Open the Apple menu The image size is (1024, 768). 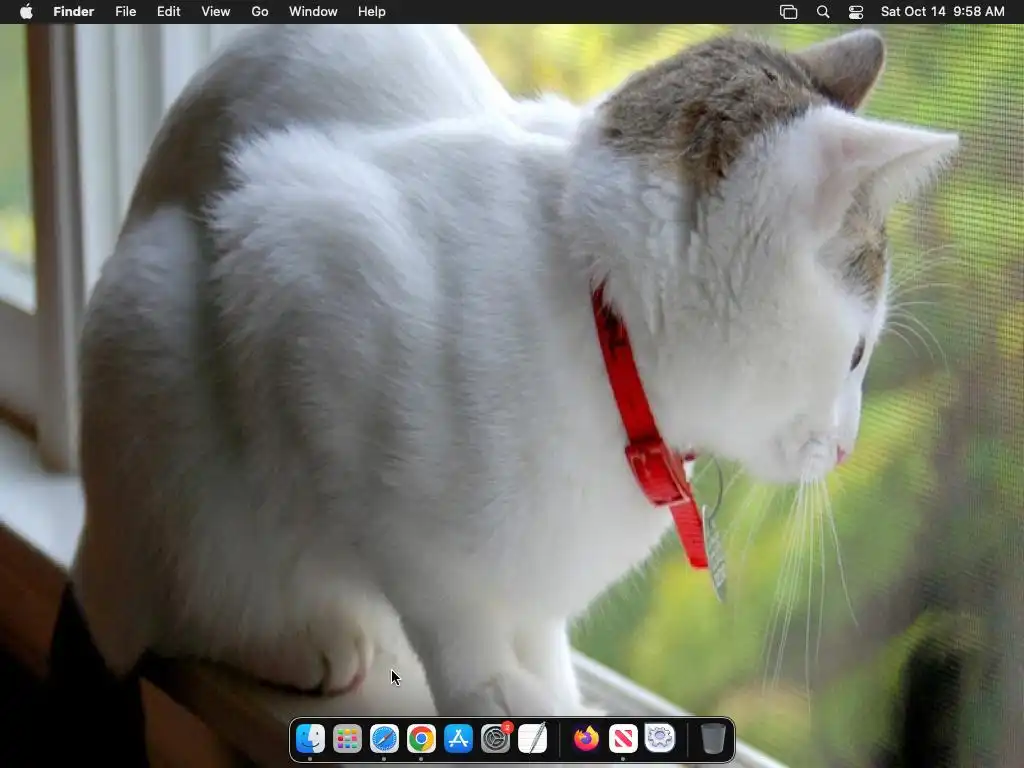[x=26, y=12]
